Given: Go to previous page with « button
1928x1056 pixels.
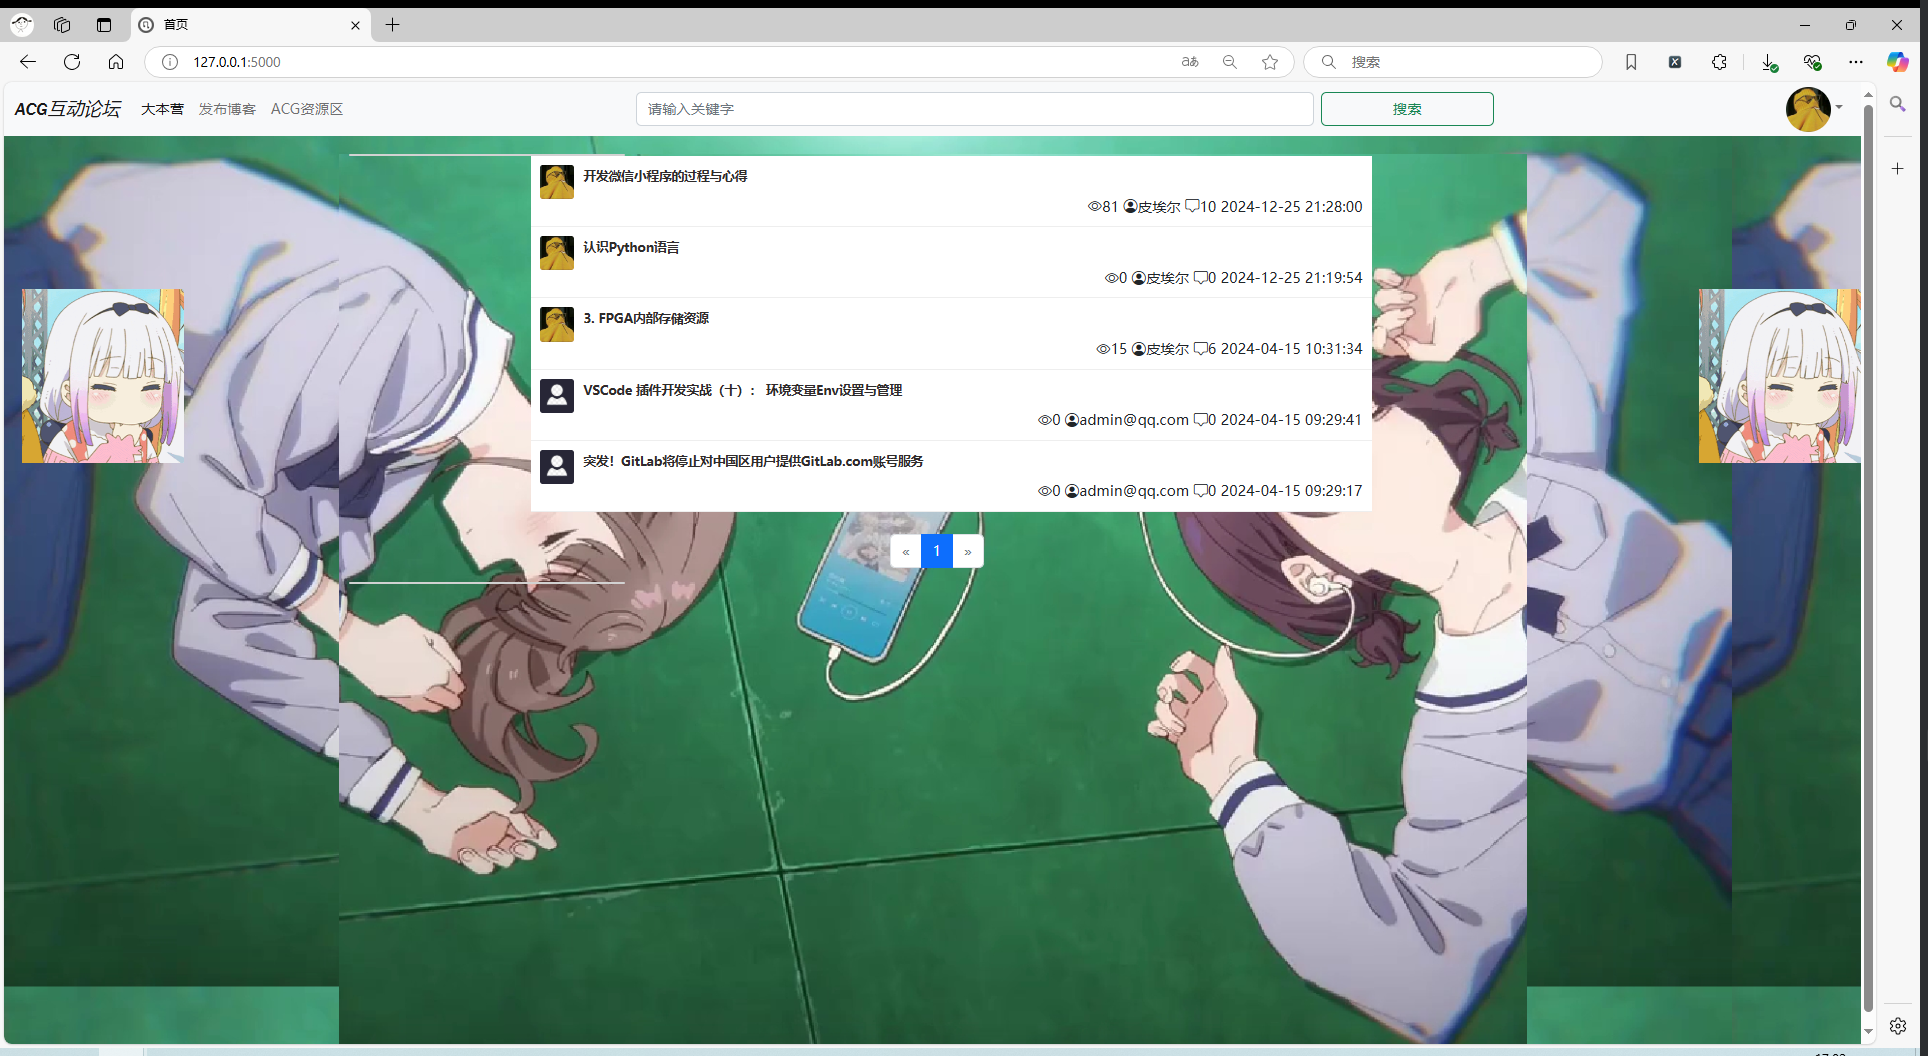Looking at the screenshot, I should pyautogui.click(x=906, y=551).
